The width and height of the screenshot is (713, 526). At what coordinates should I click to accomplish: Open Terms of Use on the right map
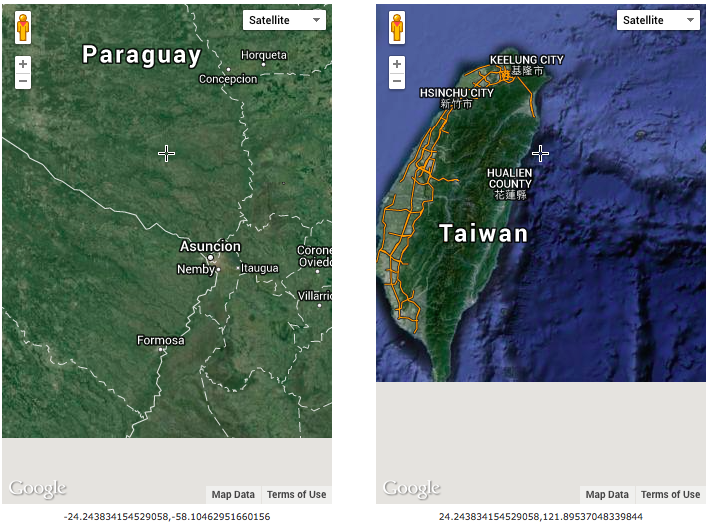tap(670, 495)
